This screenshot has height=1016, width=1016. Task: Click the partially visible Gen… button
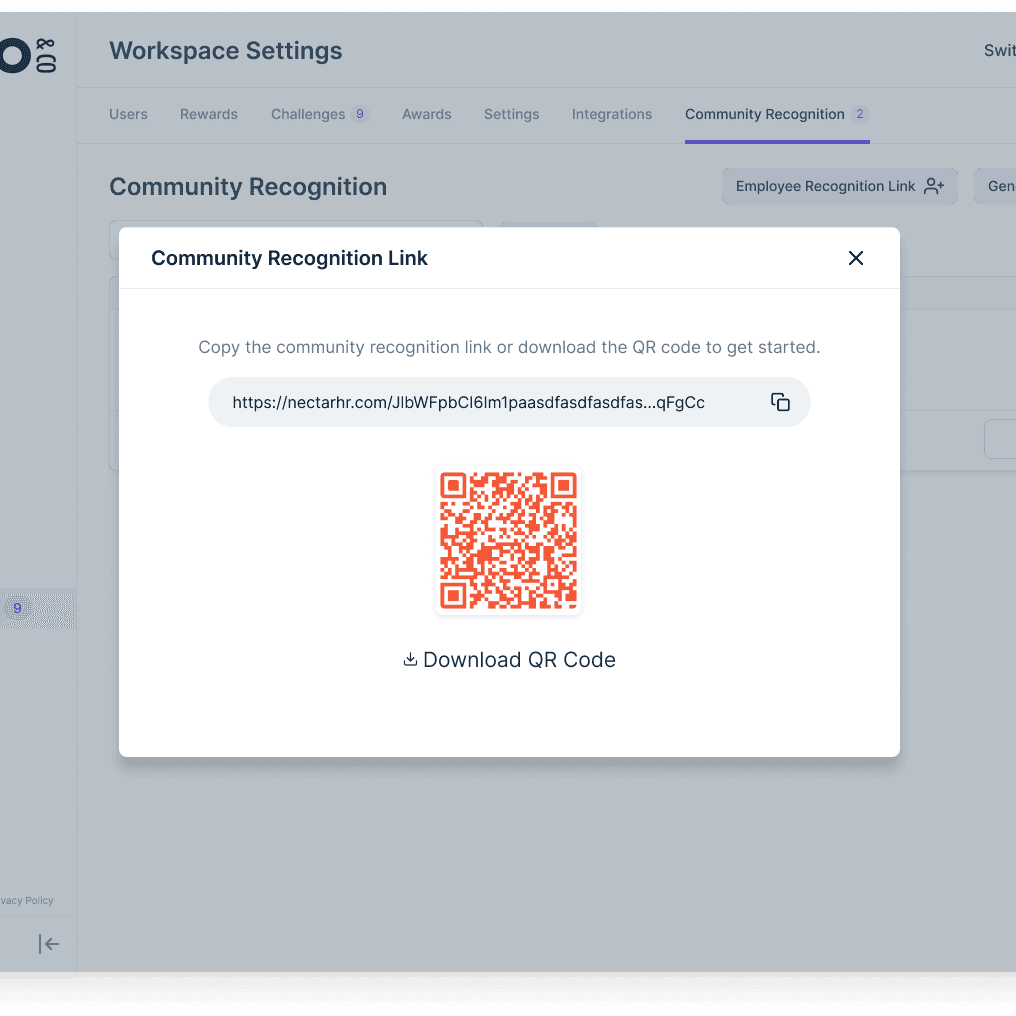click(998, 186)
